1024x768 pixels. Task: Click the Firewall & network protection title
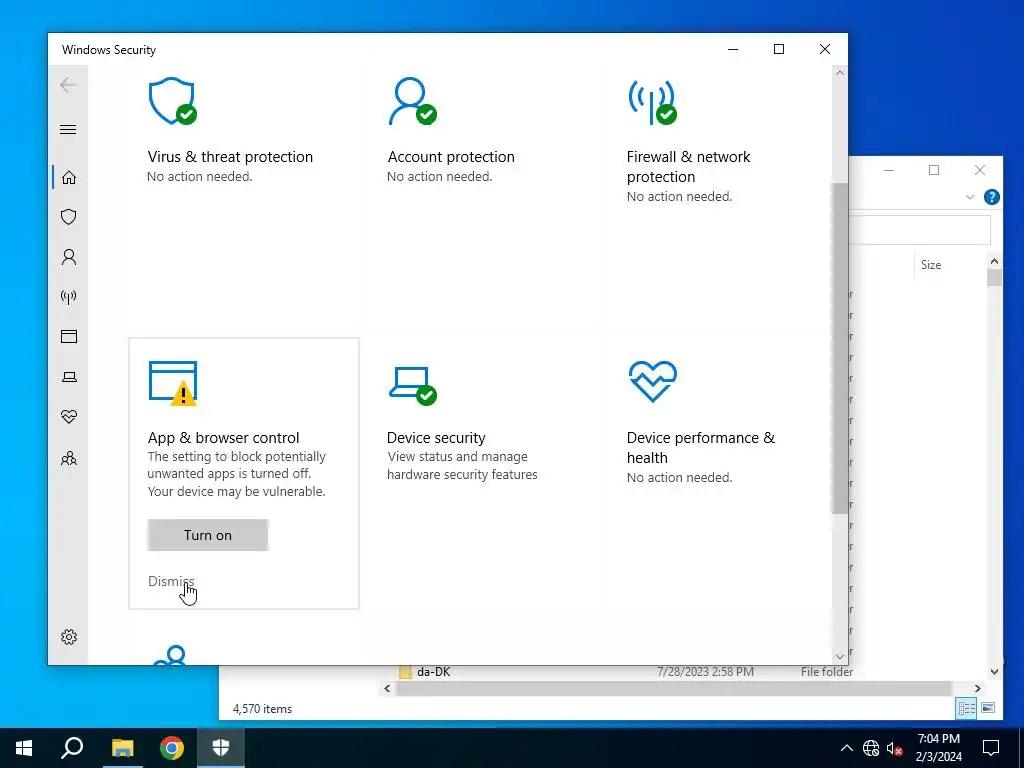688,167
